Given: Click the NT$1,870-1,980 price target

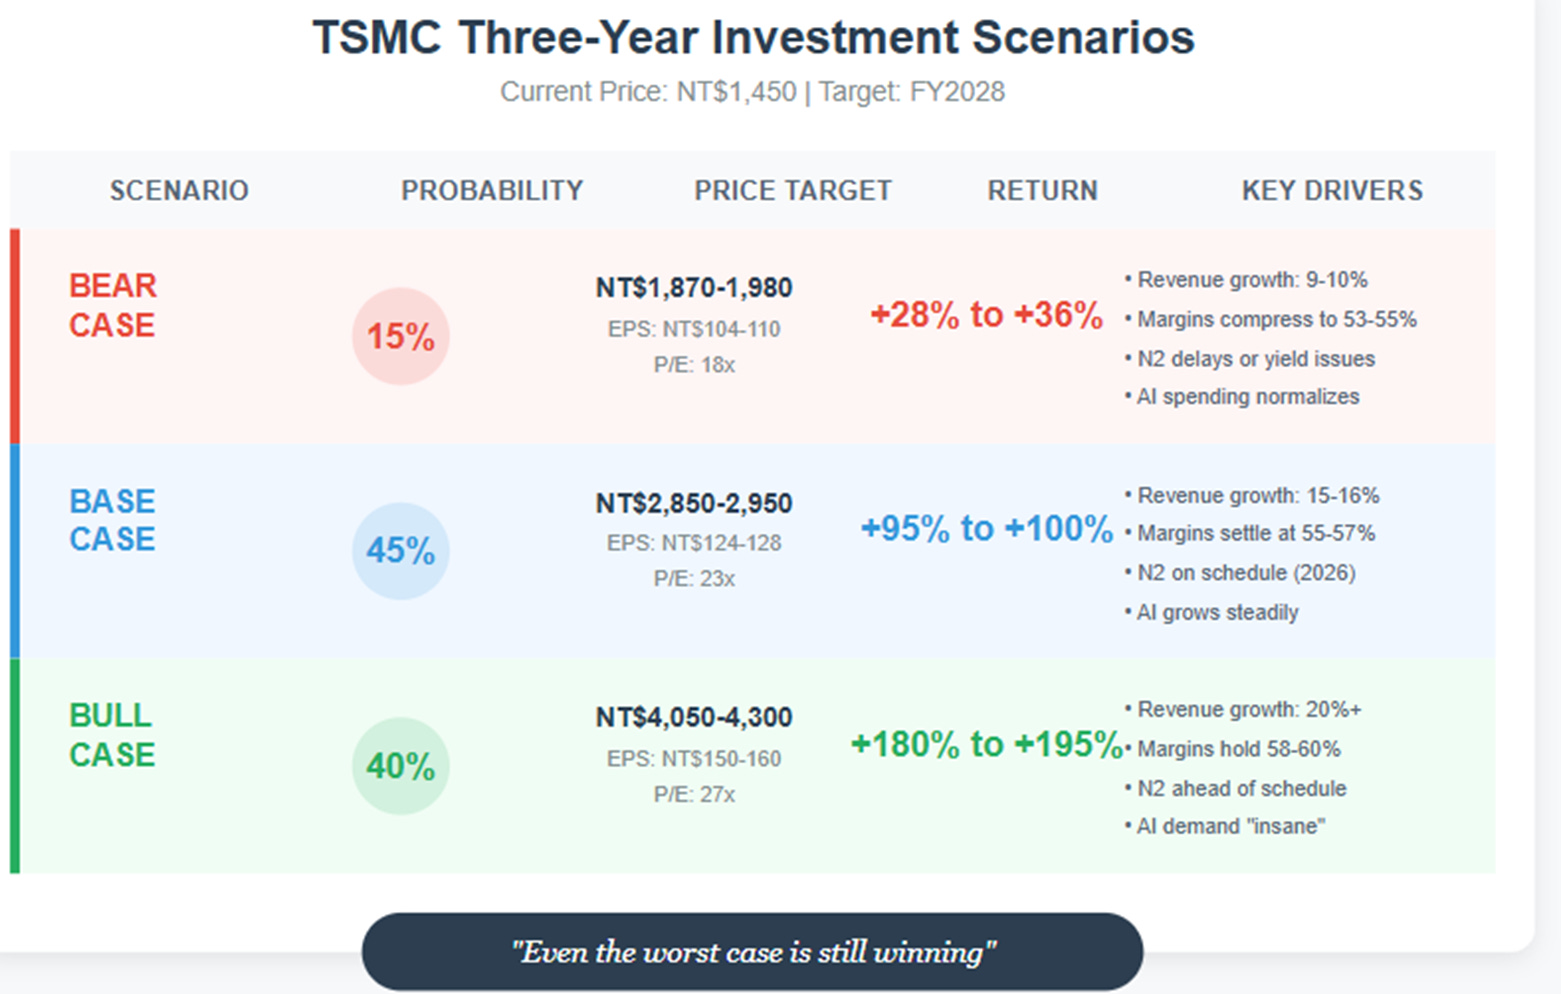Looking at the screenshot, I should coord(694,288).
